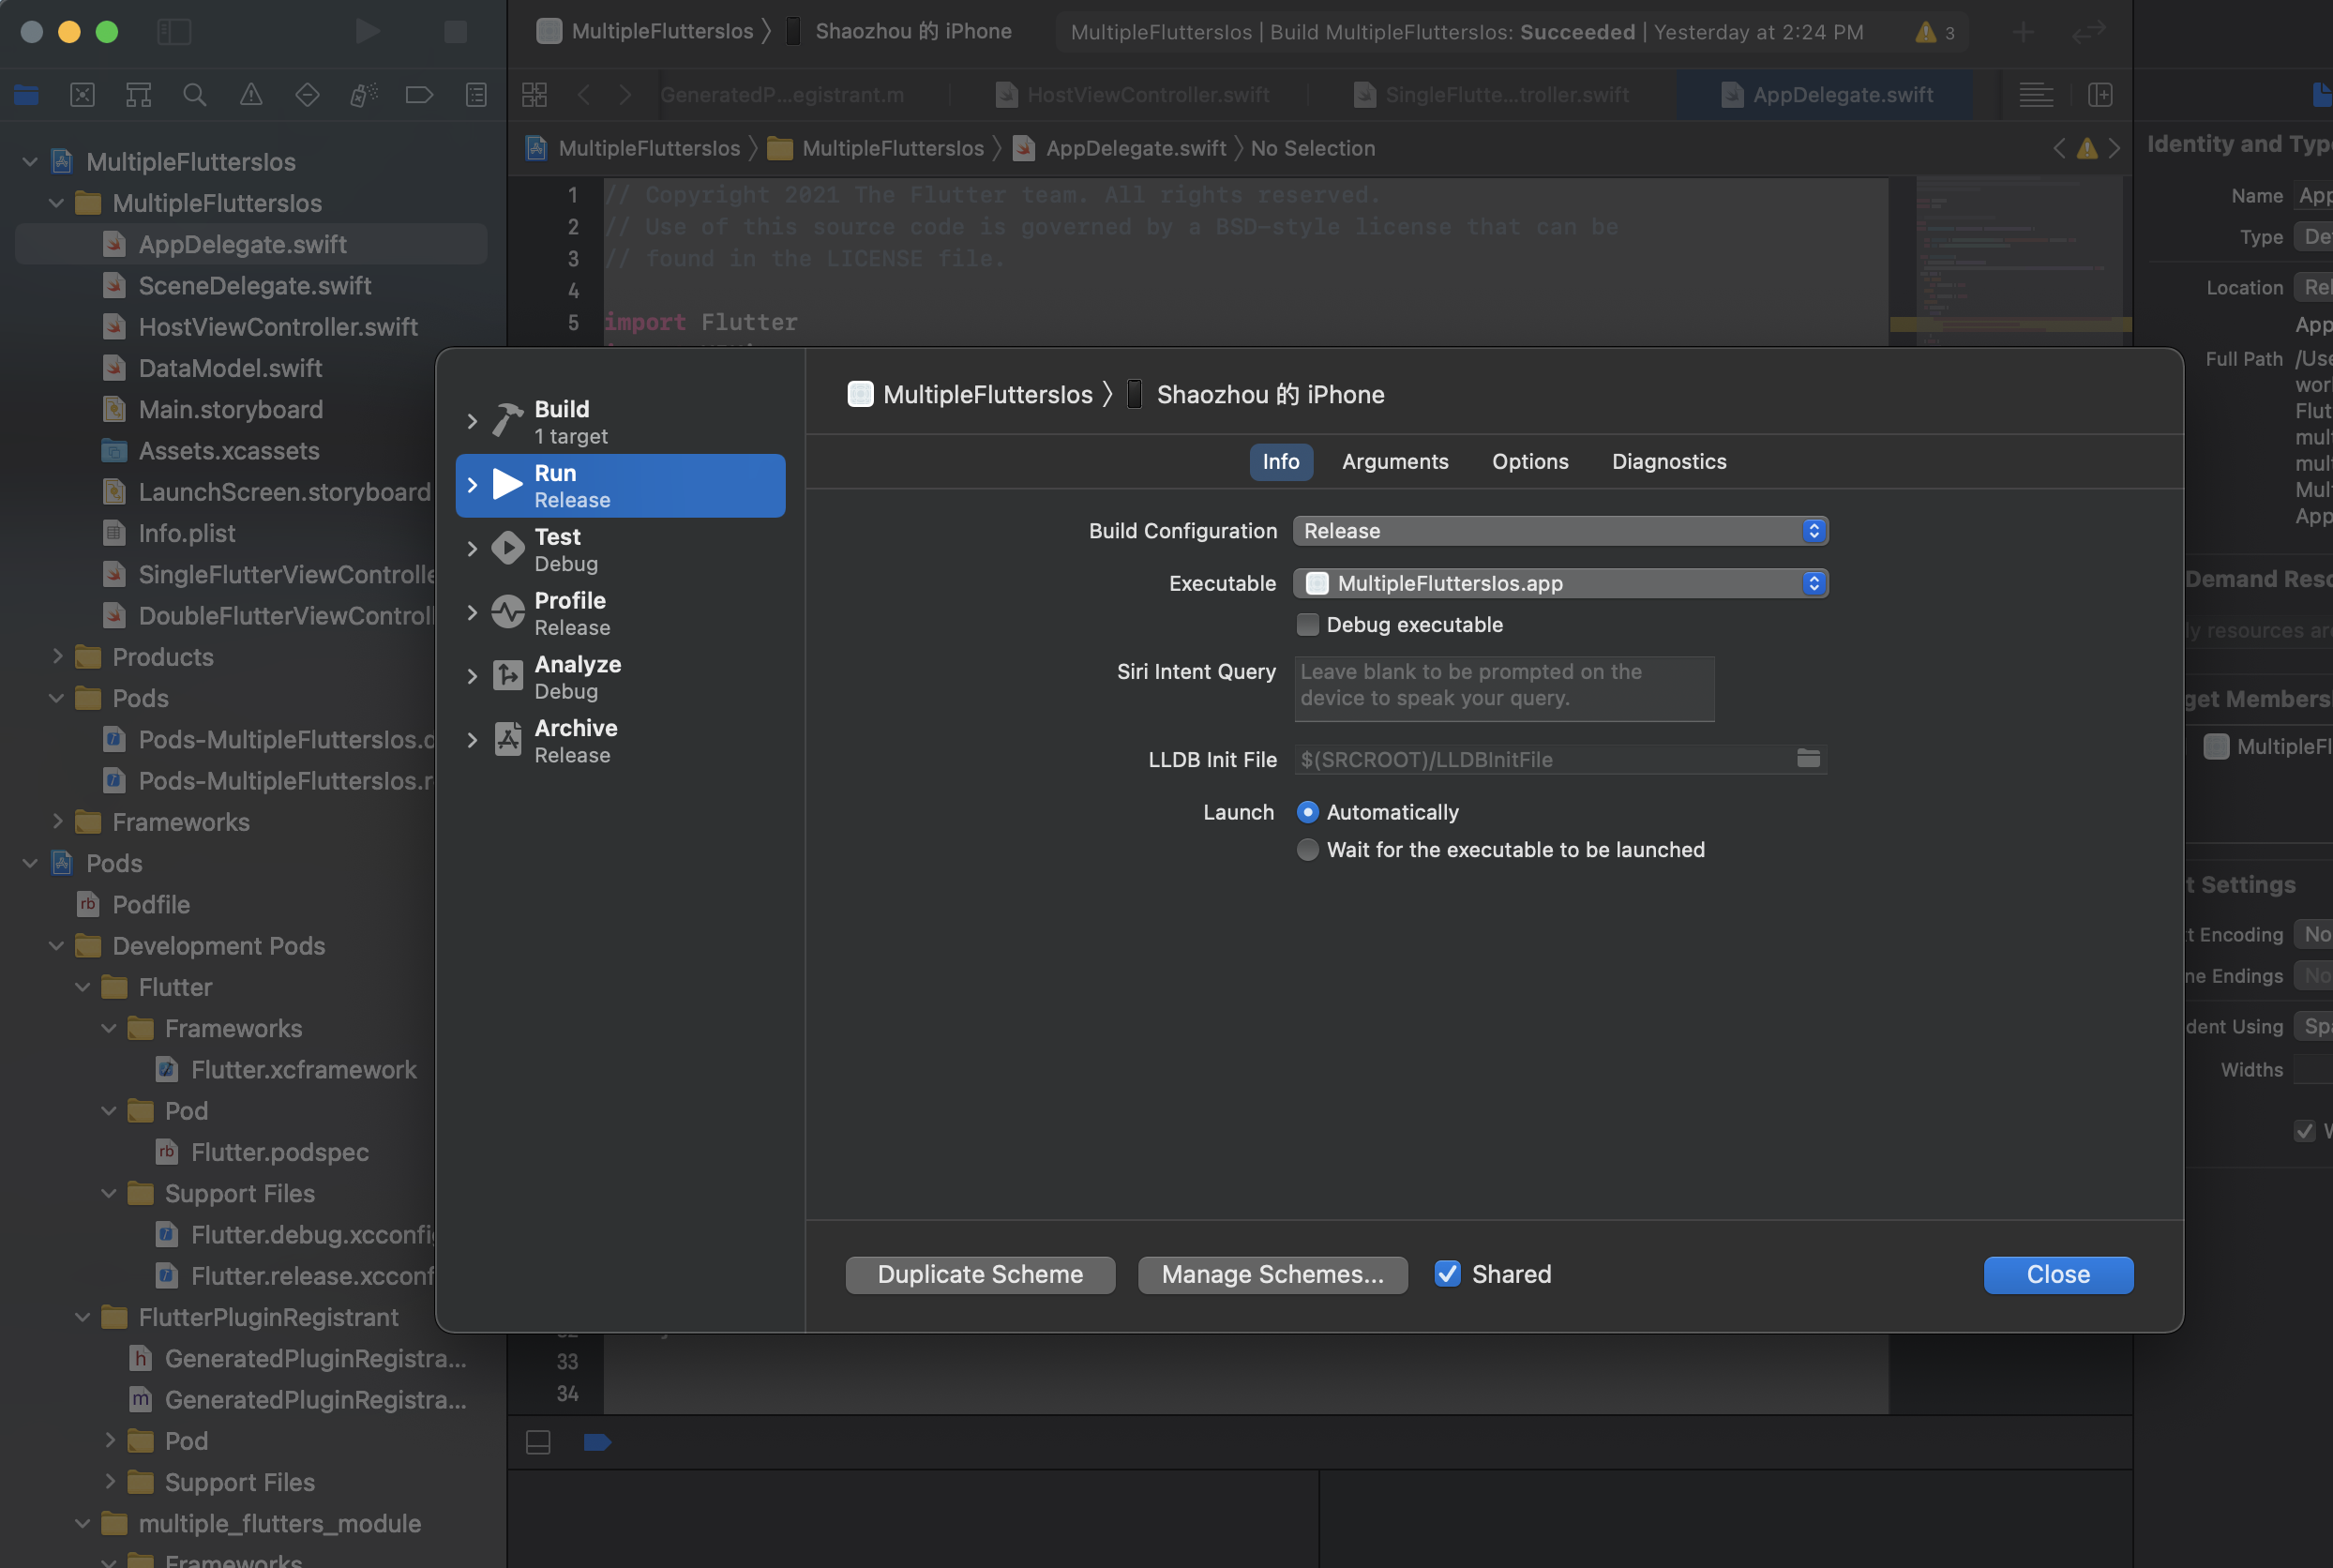Open the Issue navigator warning icon
The image size is (2333, 1568).
tap(251, 95)
